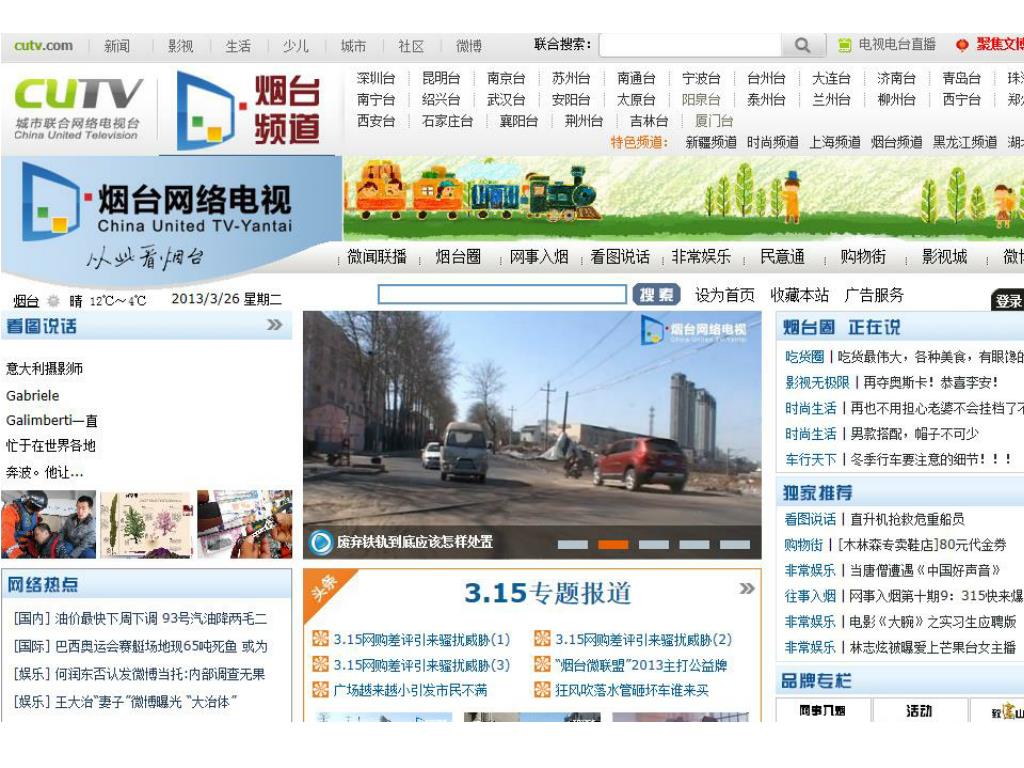Open 男款搭配,帽子不可少 link

tap(914, 434)
